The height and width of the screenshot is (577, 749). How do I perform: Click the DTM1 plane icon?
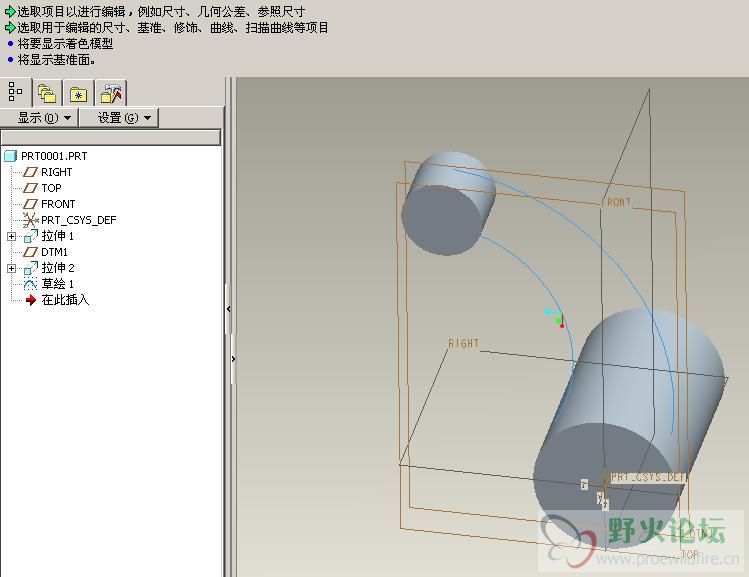(x=31, y=252)
